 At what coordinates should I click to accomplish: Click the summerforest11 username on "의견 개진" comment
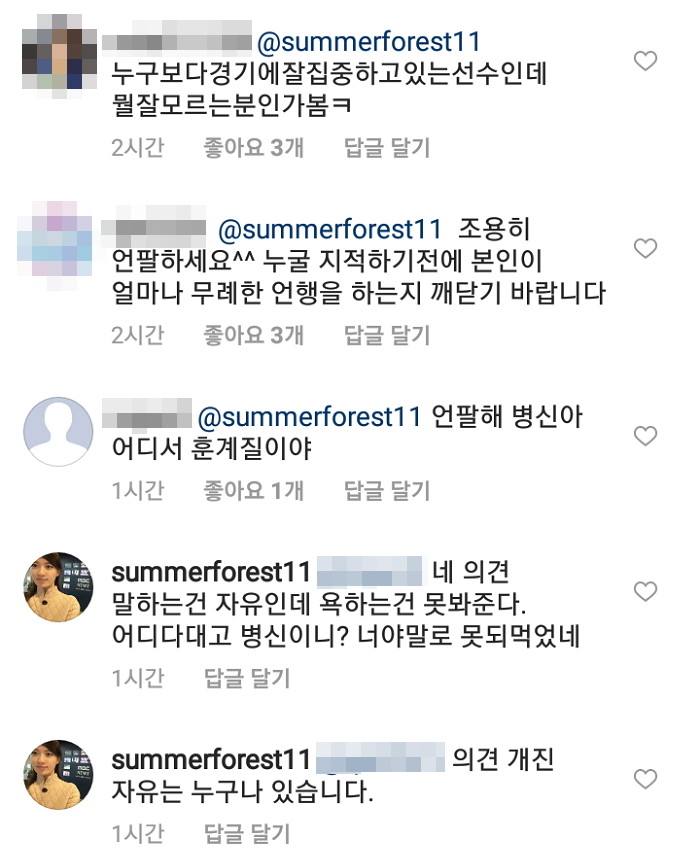click(211, 759)
